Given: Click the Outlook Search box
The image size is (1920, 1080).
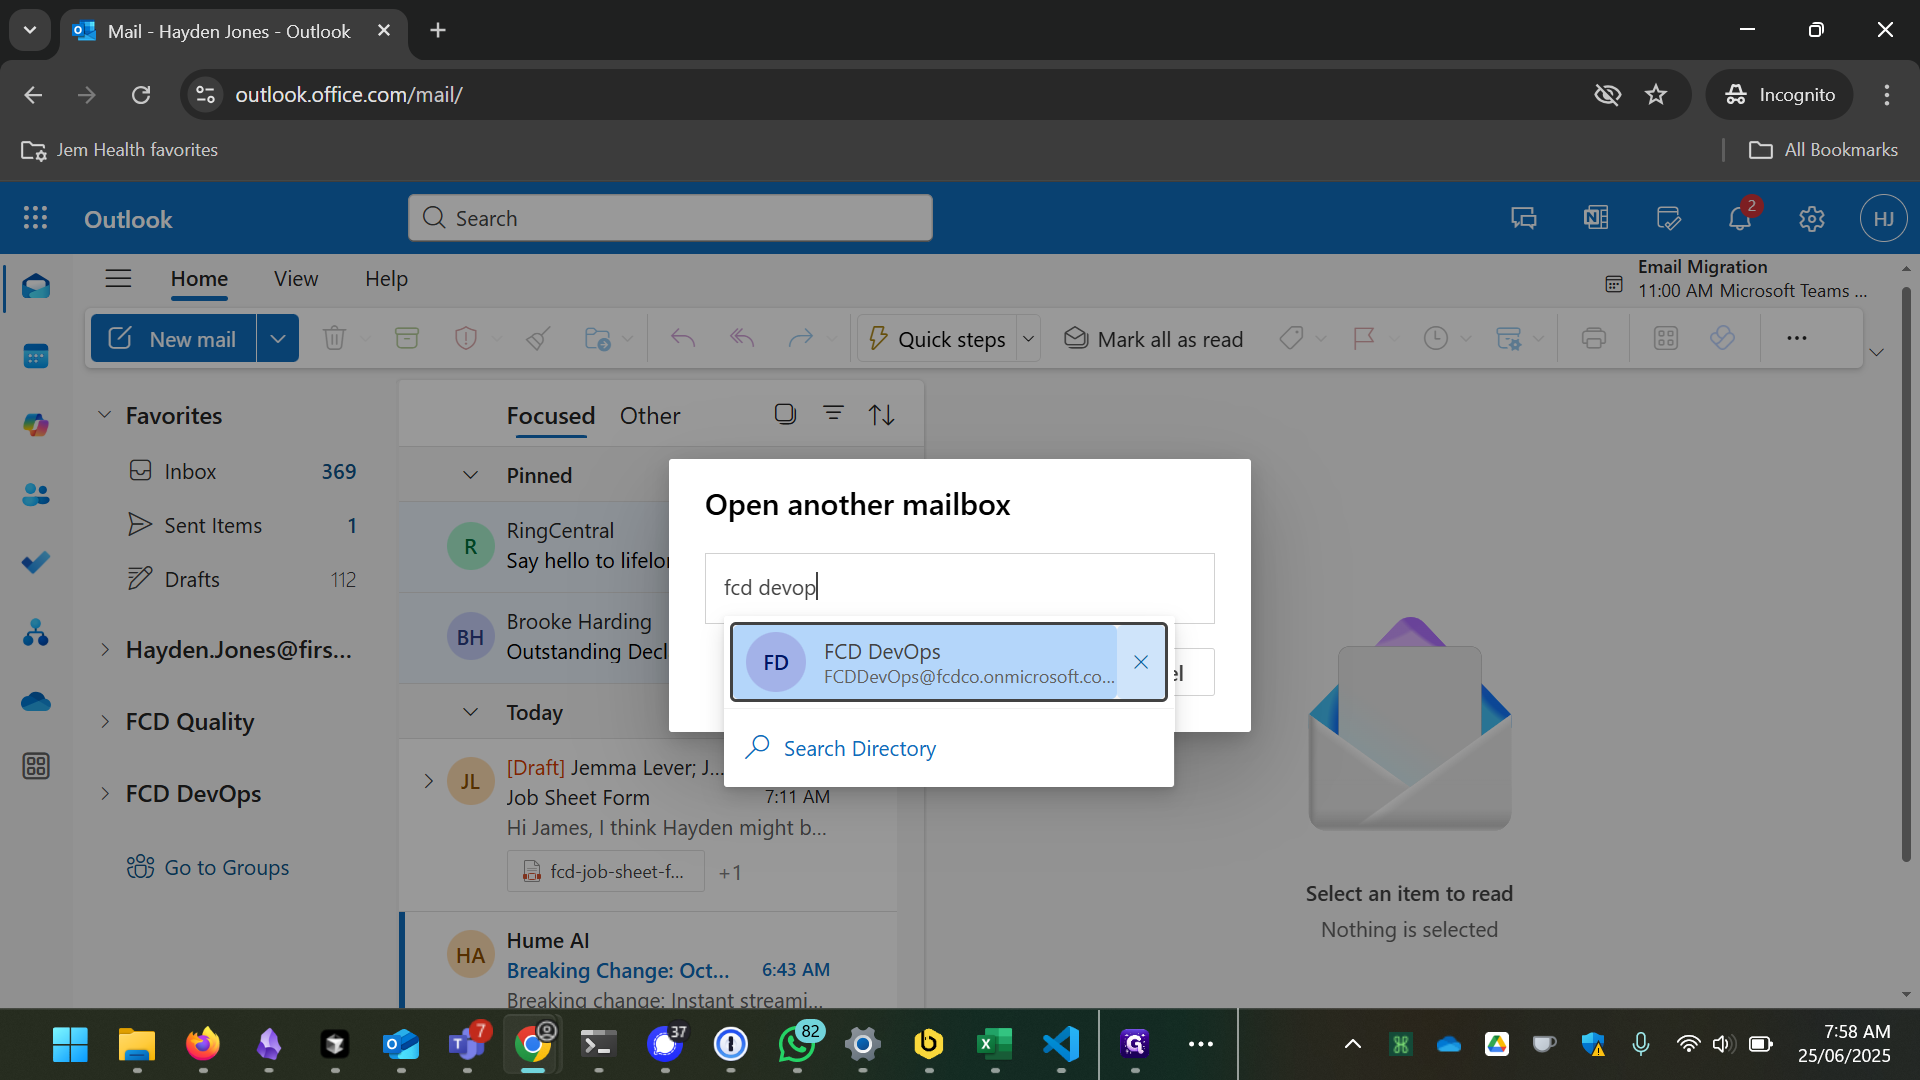Looking at the screenshot, I should coord(670,218).
